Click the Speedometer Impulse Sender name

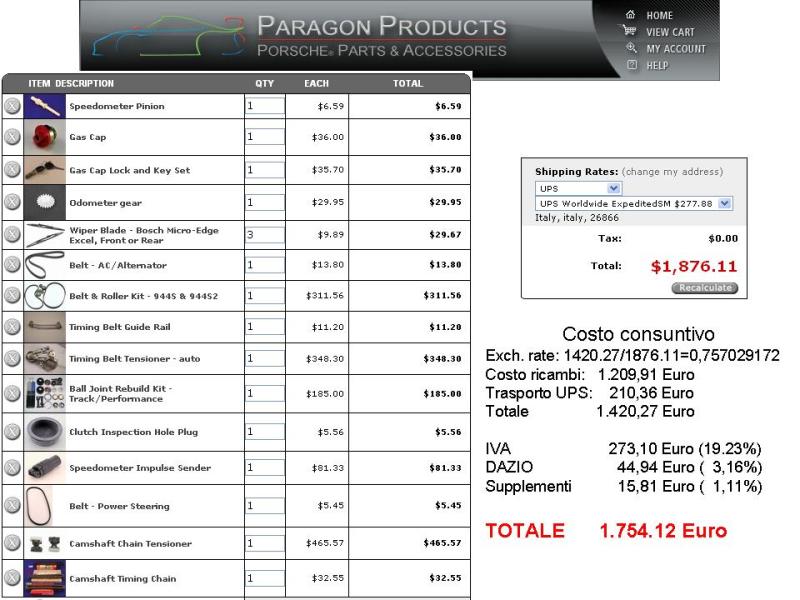(140, 468)
